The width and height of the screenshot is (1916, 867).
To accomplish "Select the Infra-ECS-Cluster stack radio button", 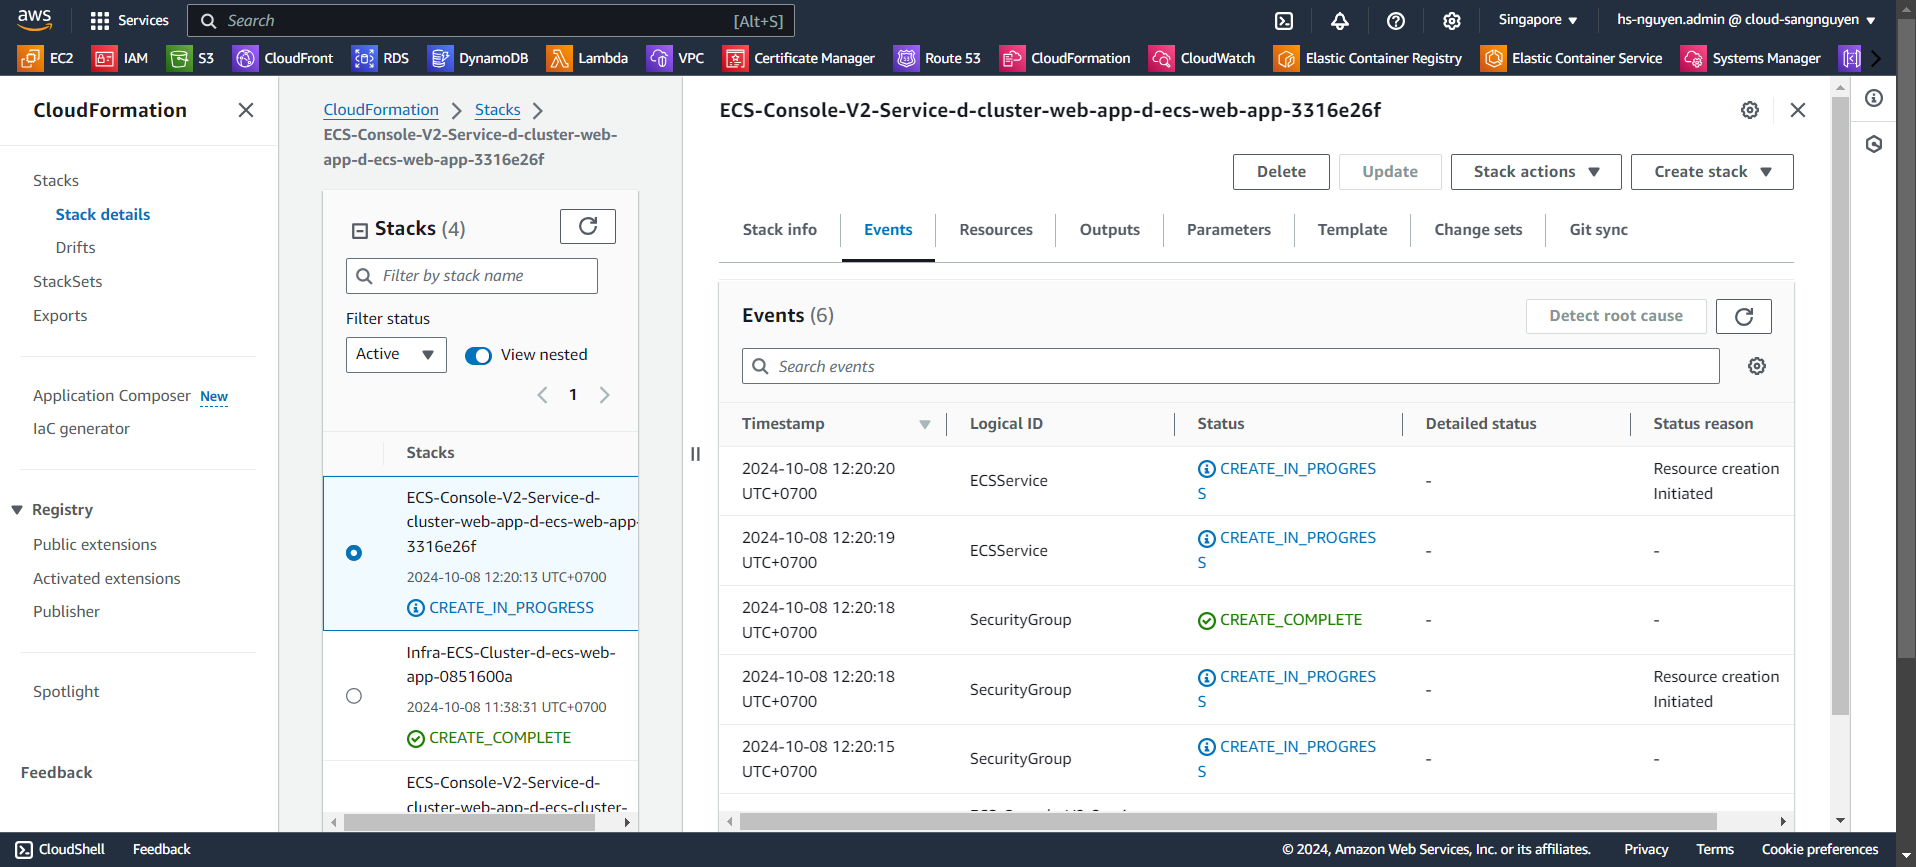I will click(x=354, y=696).
